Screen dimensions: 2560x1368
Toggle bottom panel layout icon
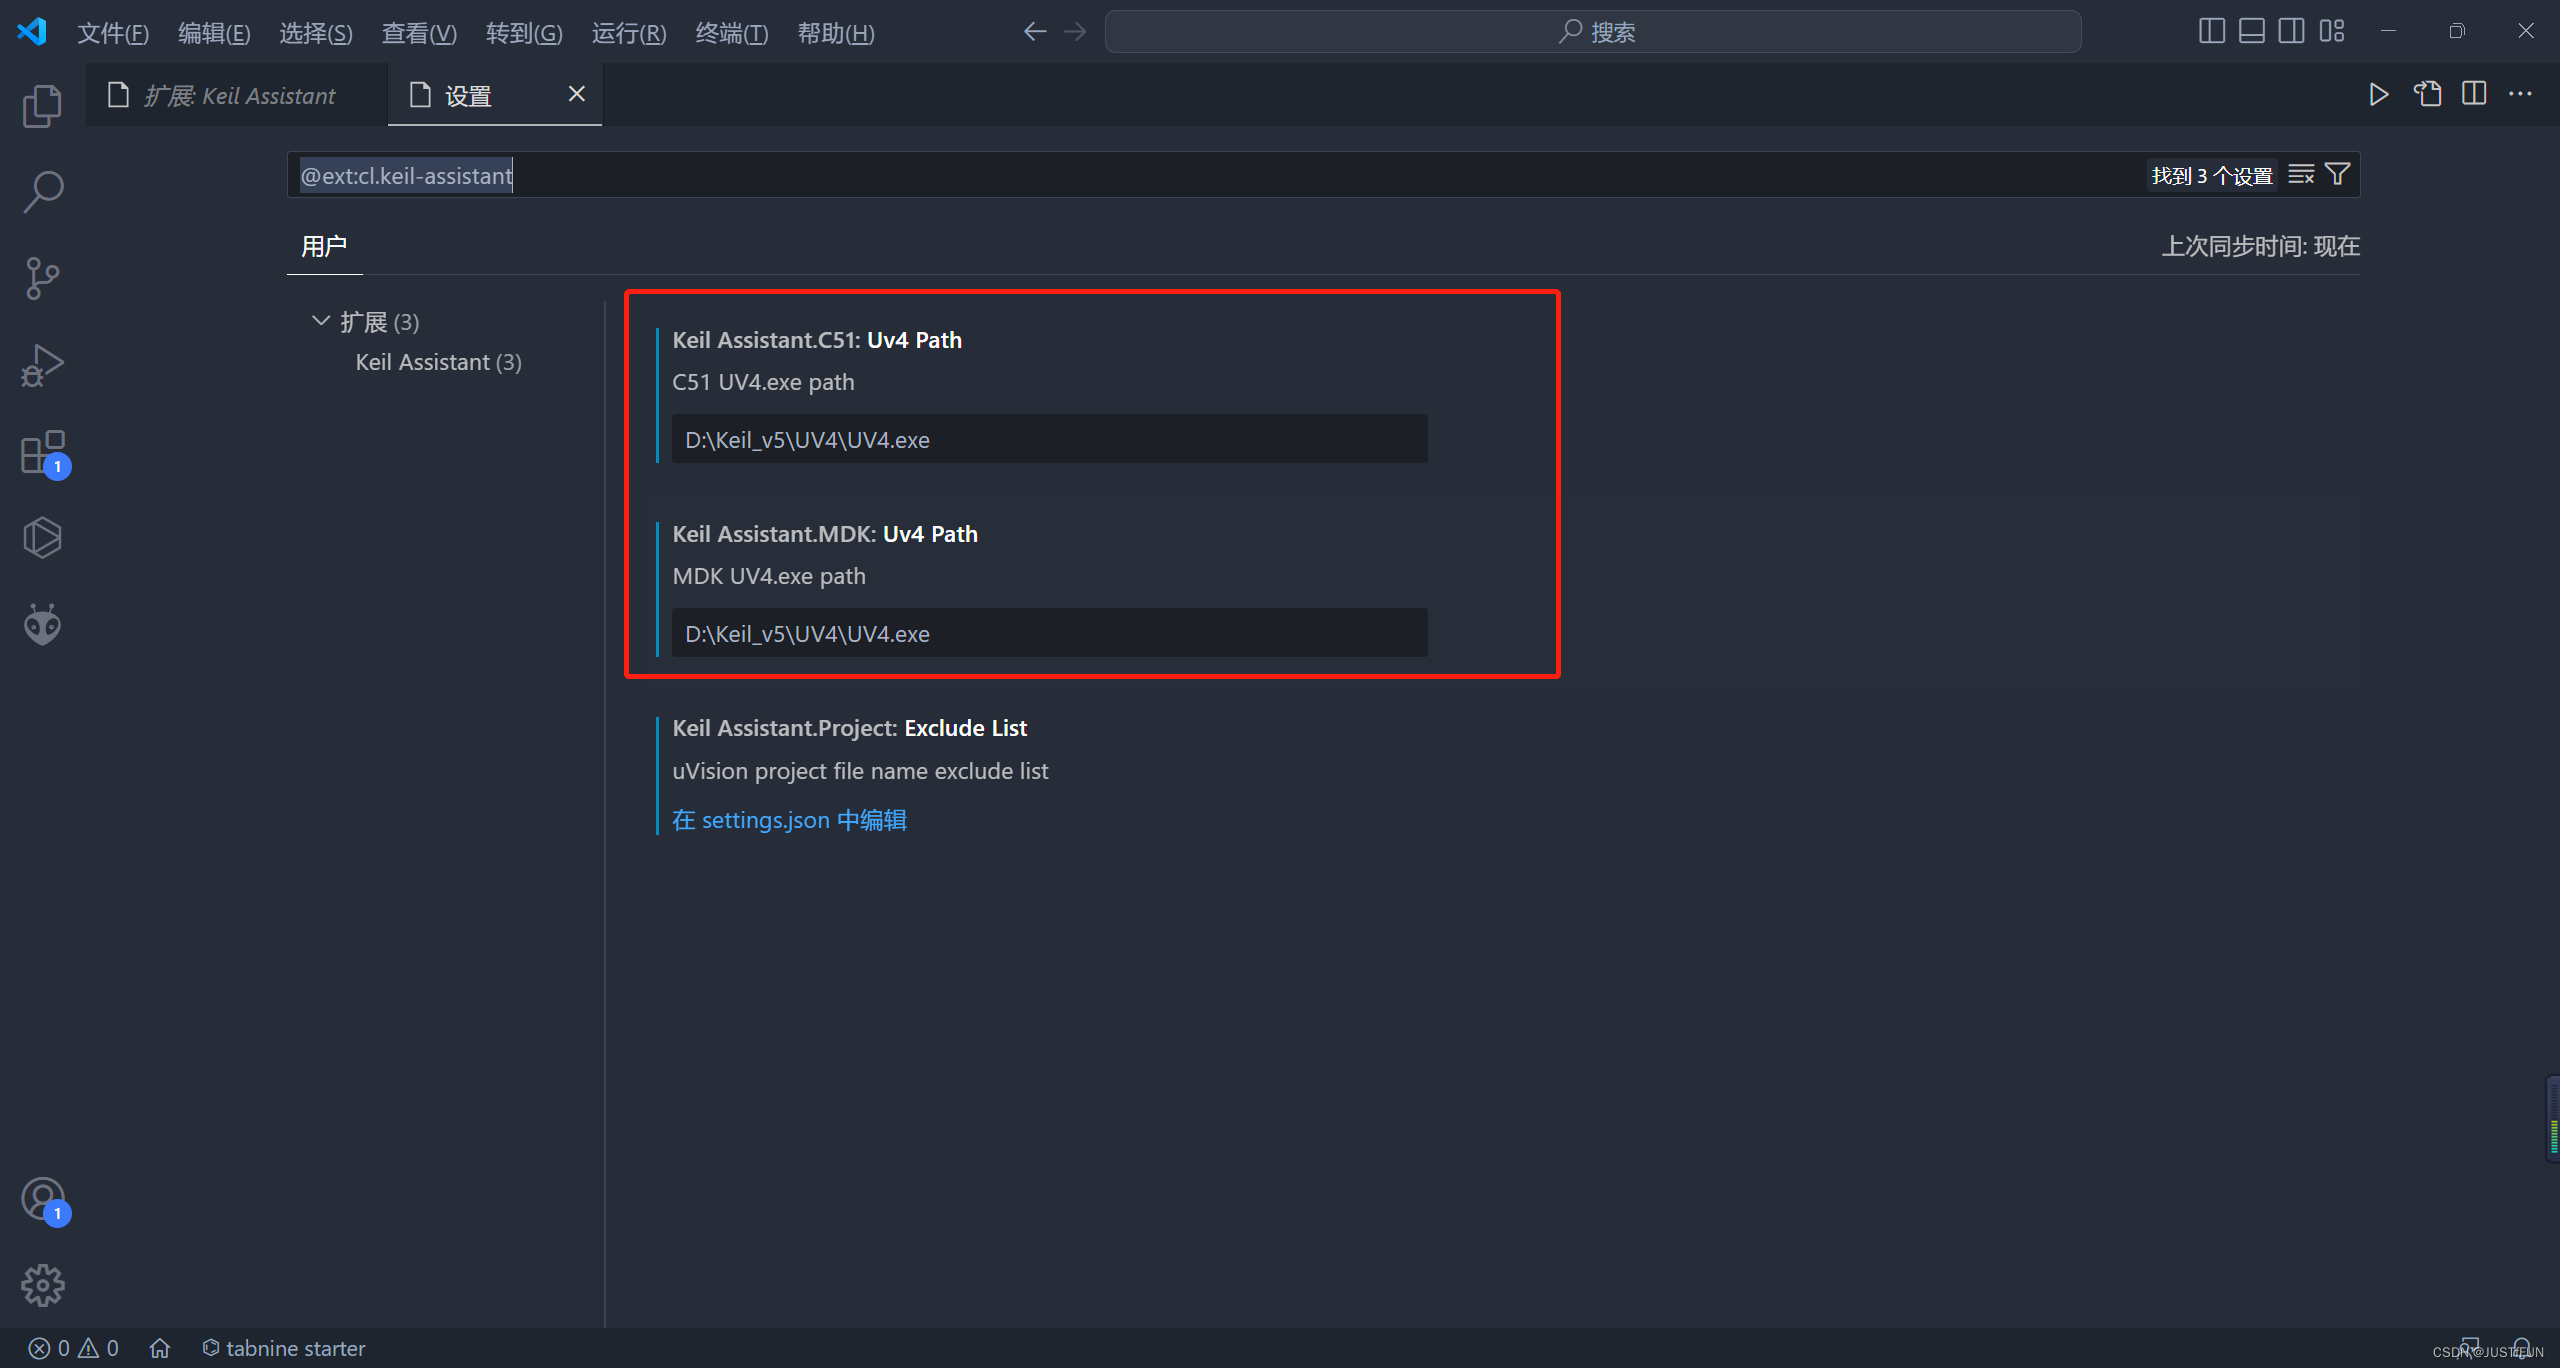2252,31
